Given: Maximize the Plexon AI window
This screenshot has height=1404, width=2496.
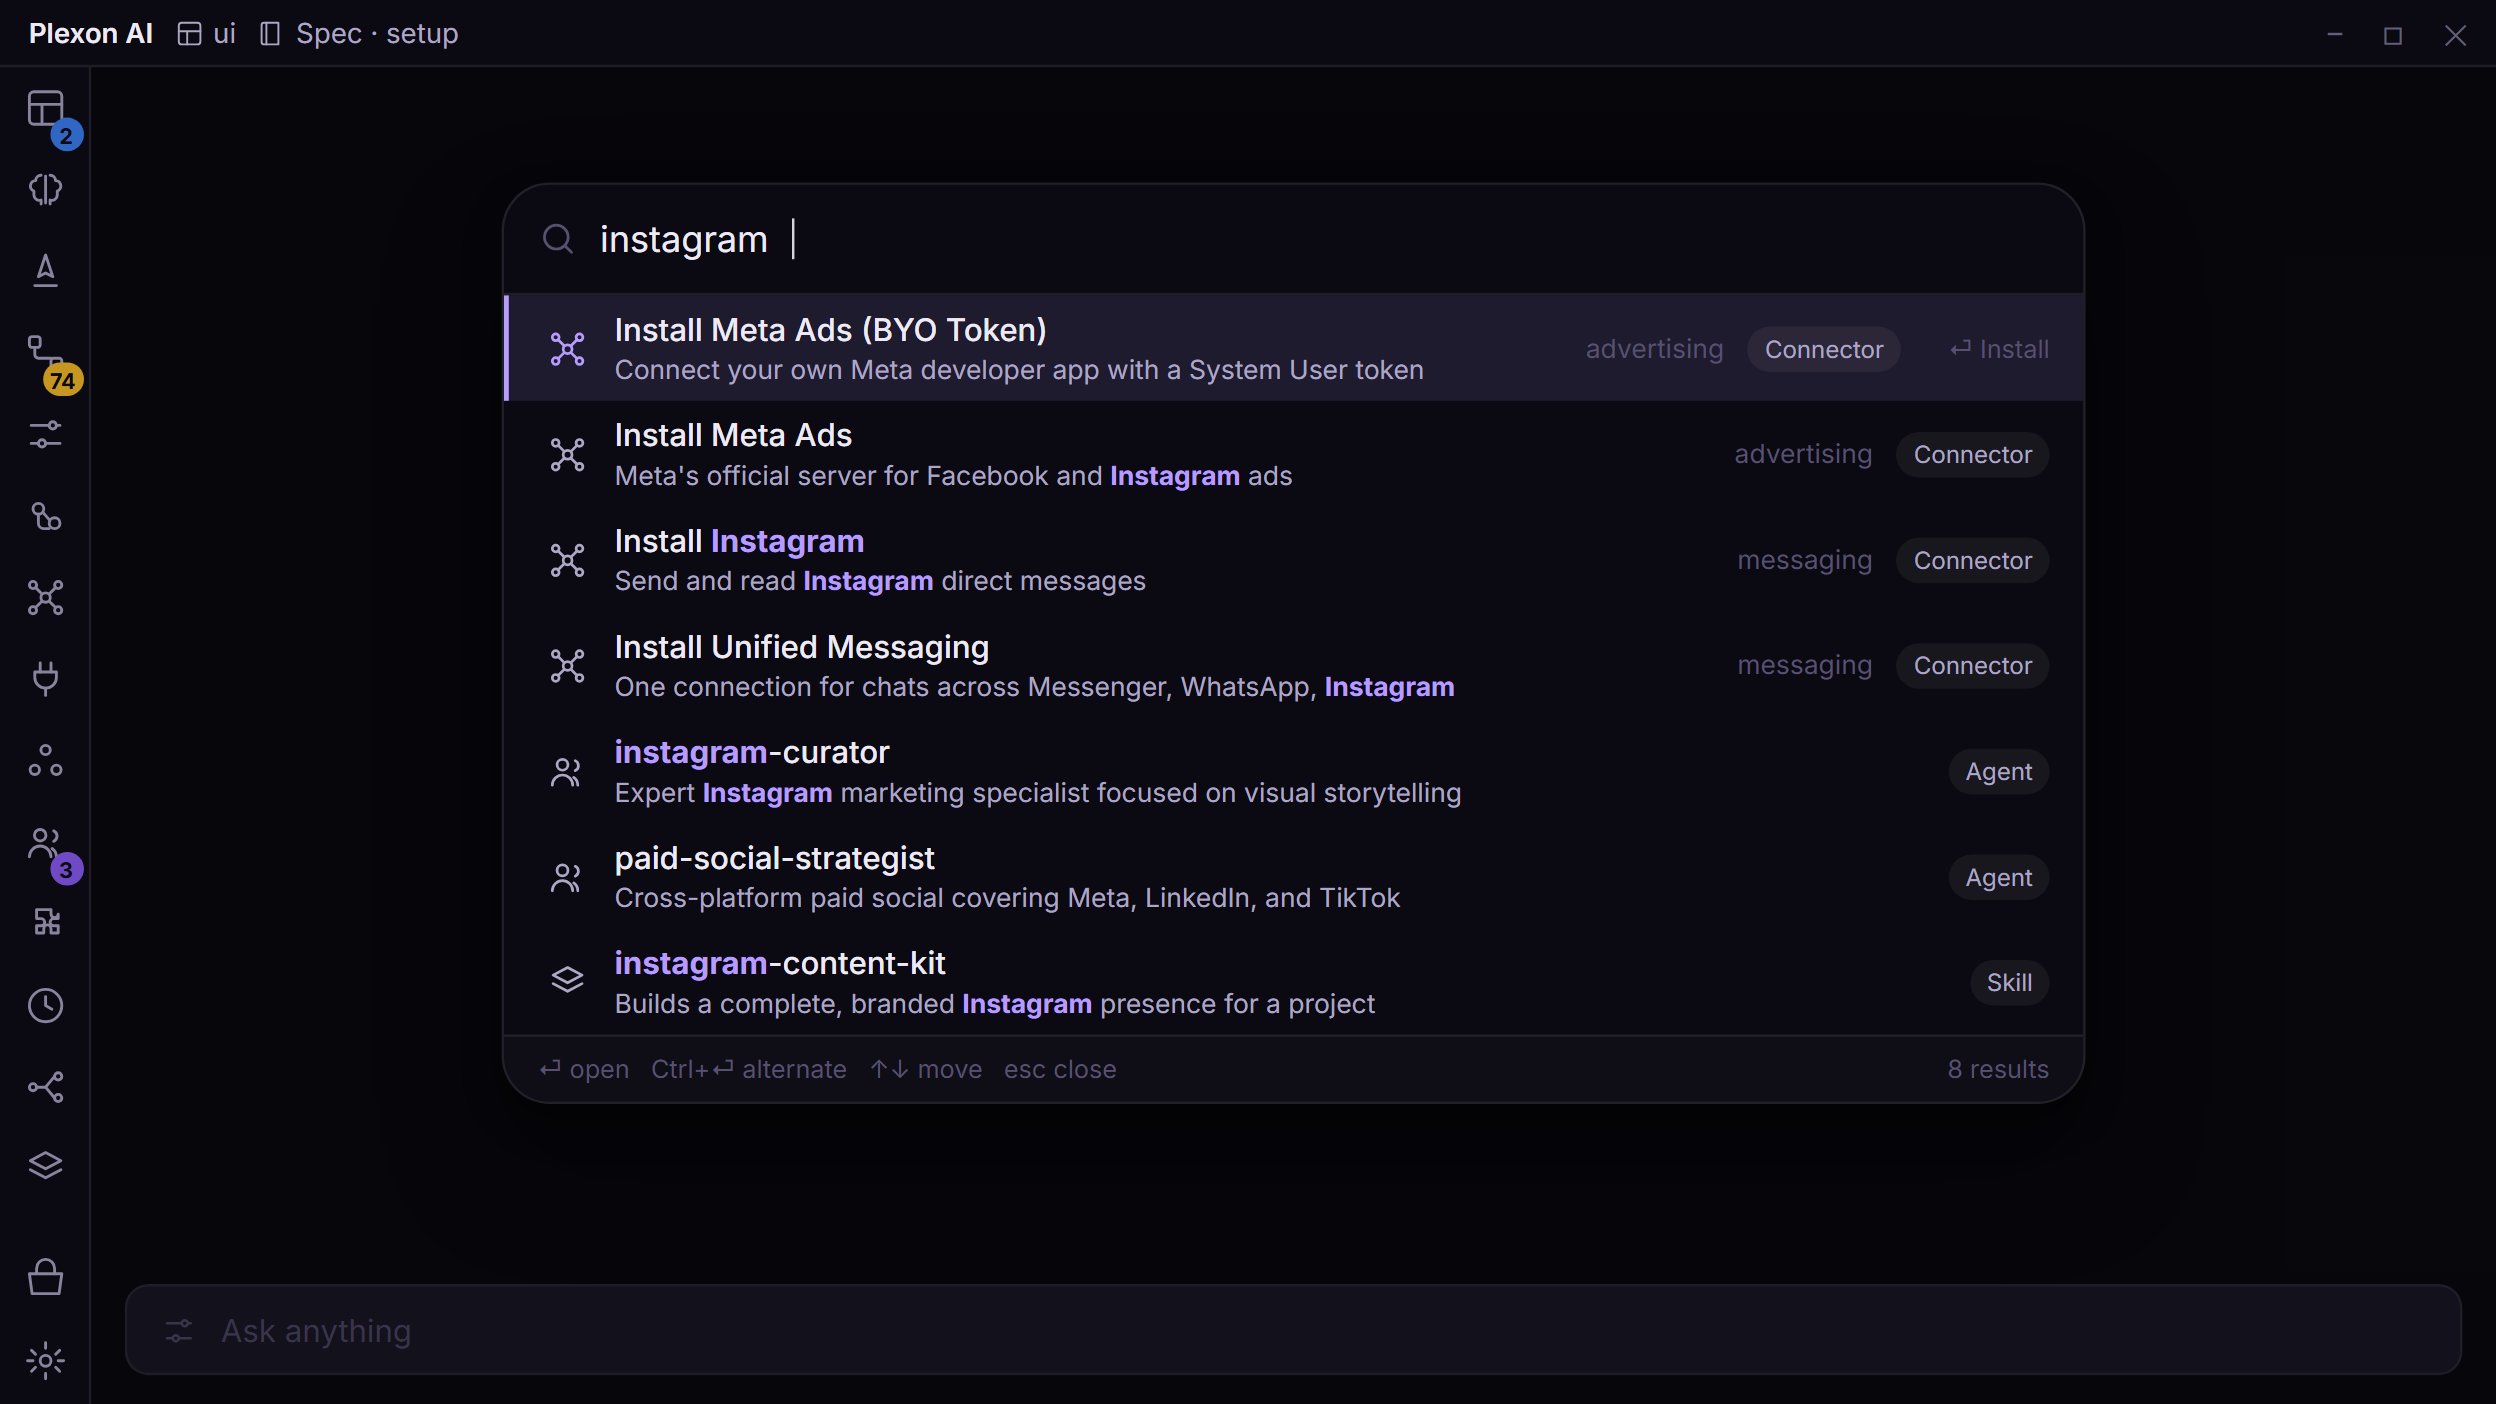Looking at the screenshot, I should (x=2393, y=36).
